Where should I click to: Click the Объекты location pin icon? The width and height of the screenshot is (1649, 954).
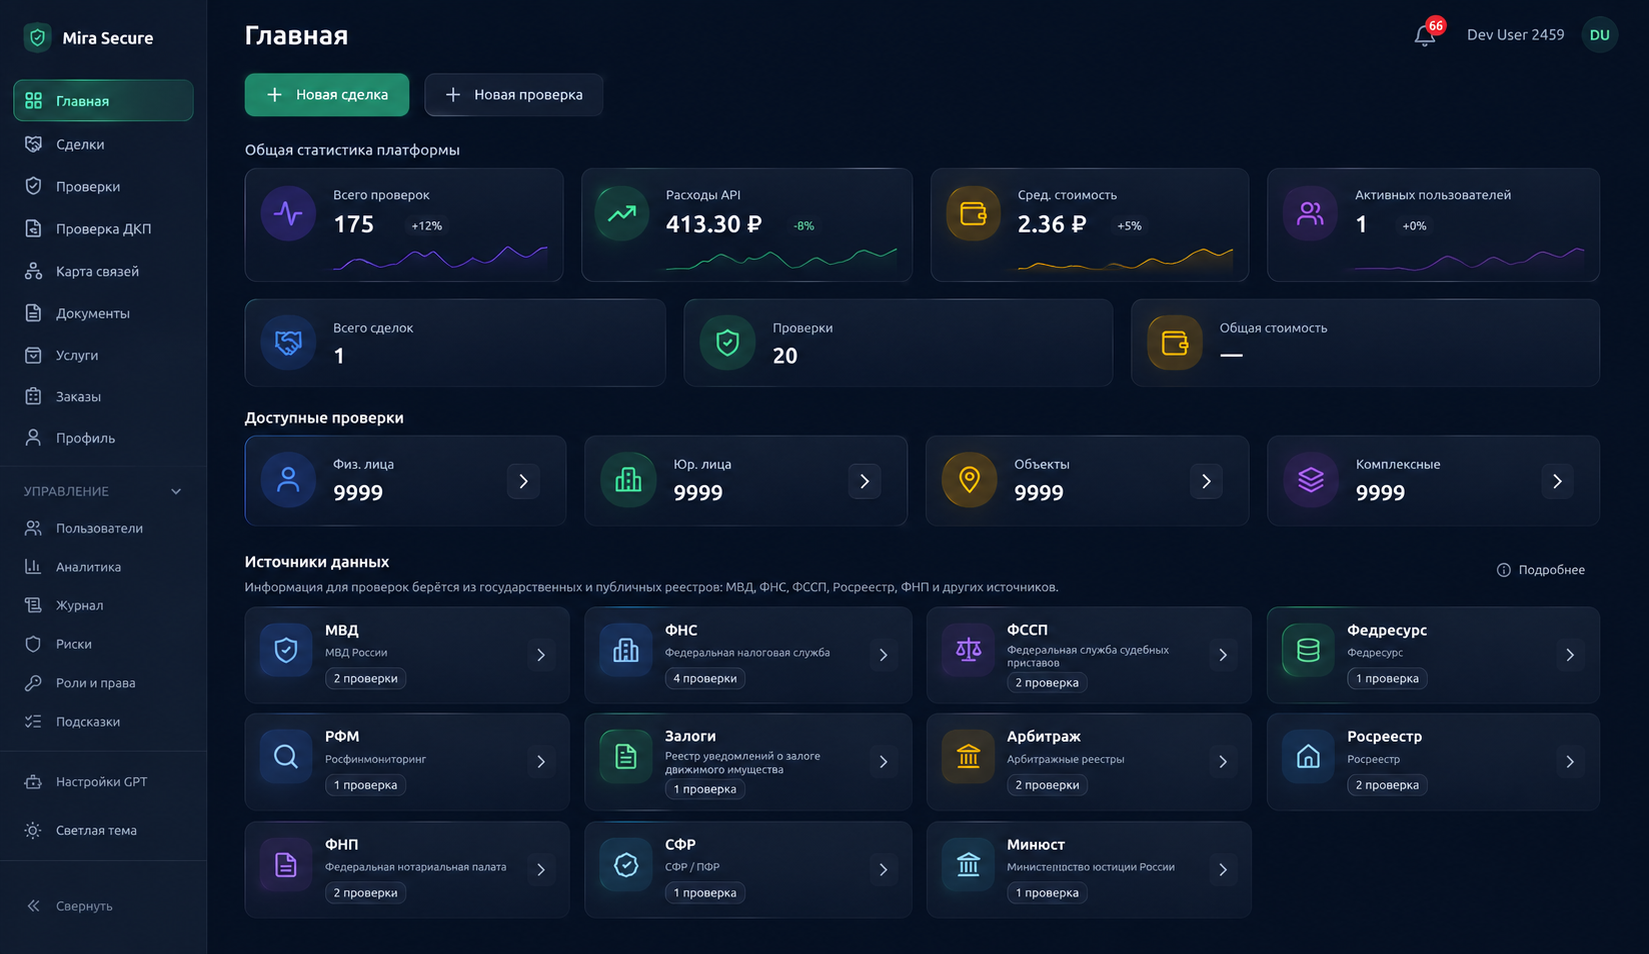pos(969,480)
